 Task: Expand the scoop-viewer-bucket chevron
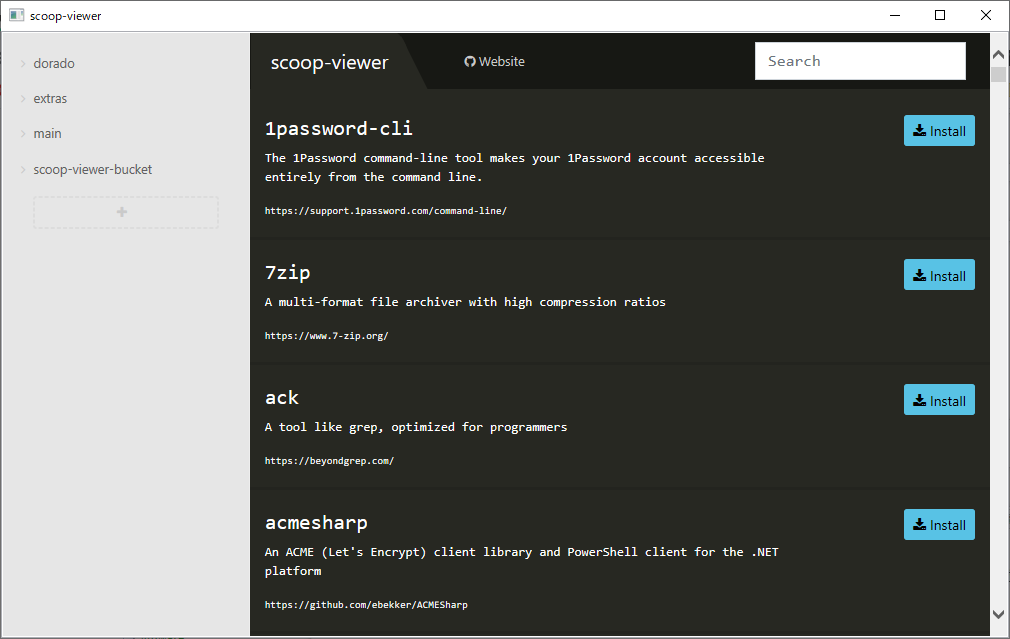pyautogui.click(x=22, y=170)
